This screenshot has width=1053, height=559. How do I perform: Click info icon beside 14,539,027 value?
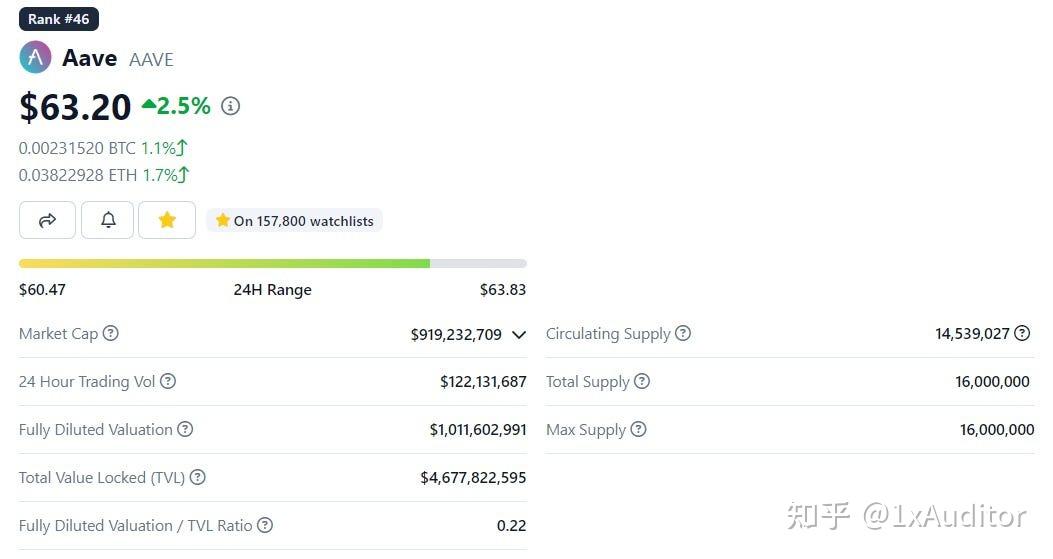tap(1022, 333)
